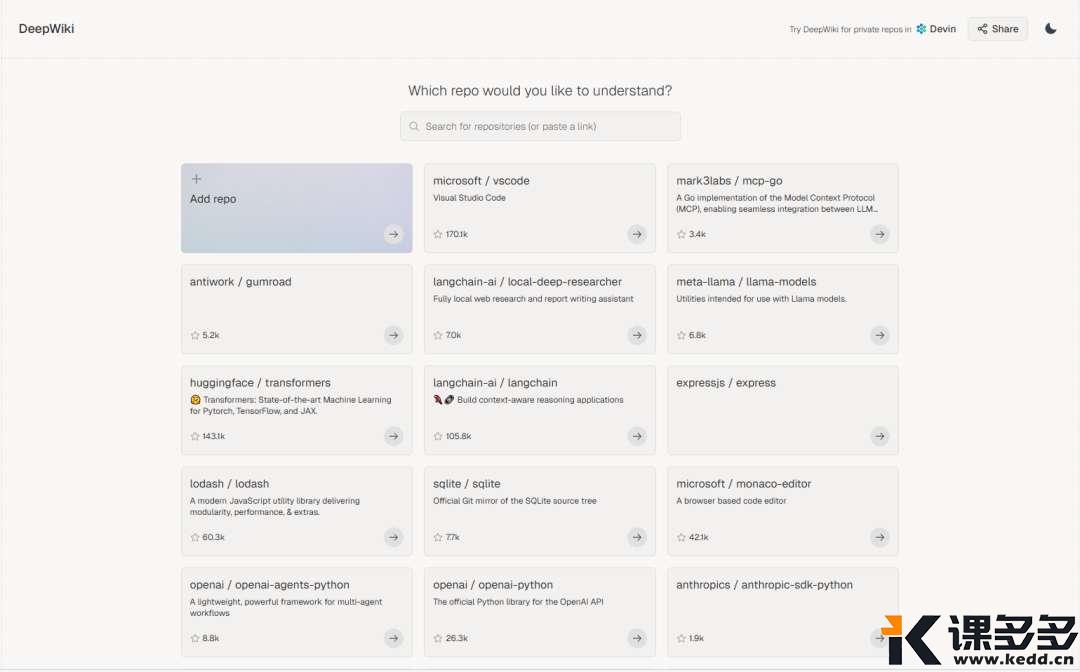Image resolution: width=1080 pixels, height=672 pixels.
Task: Click the DeepWiki logo text
Action: 46,29
